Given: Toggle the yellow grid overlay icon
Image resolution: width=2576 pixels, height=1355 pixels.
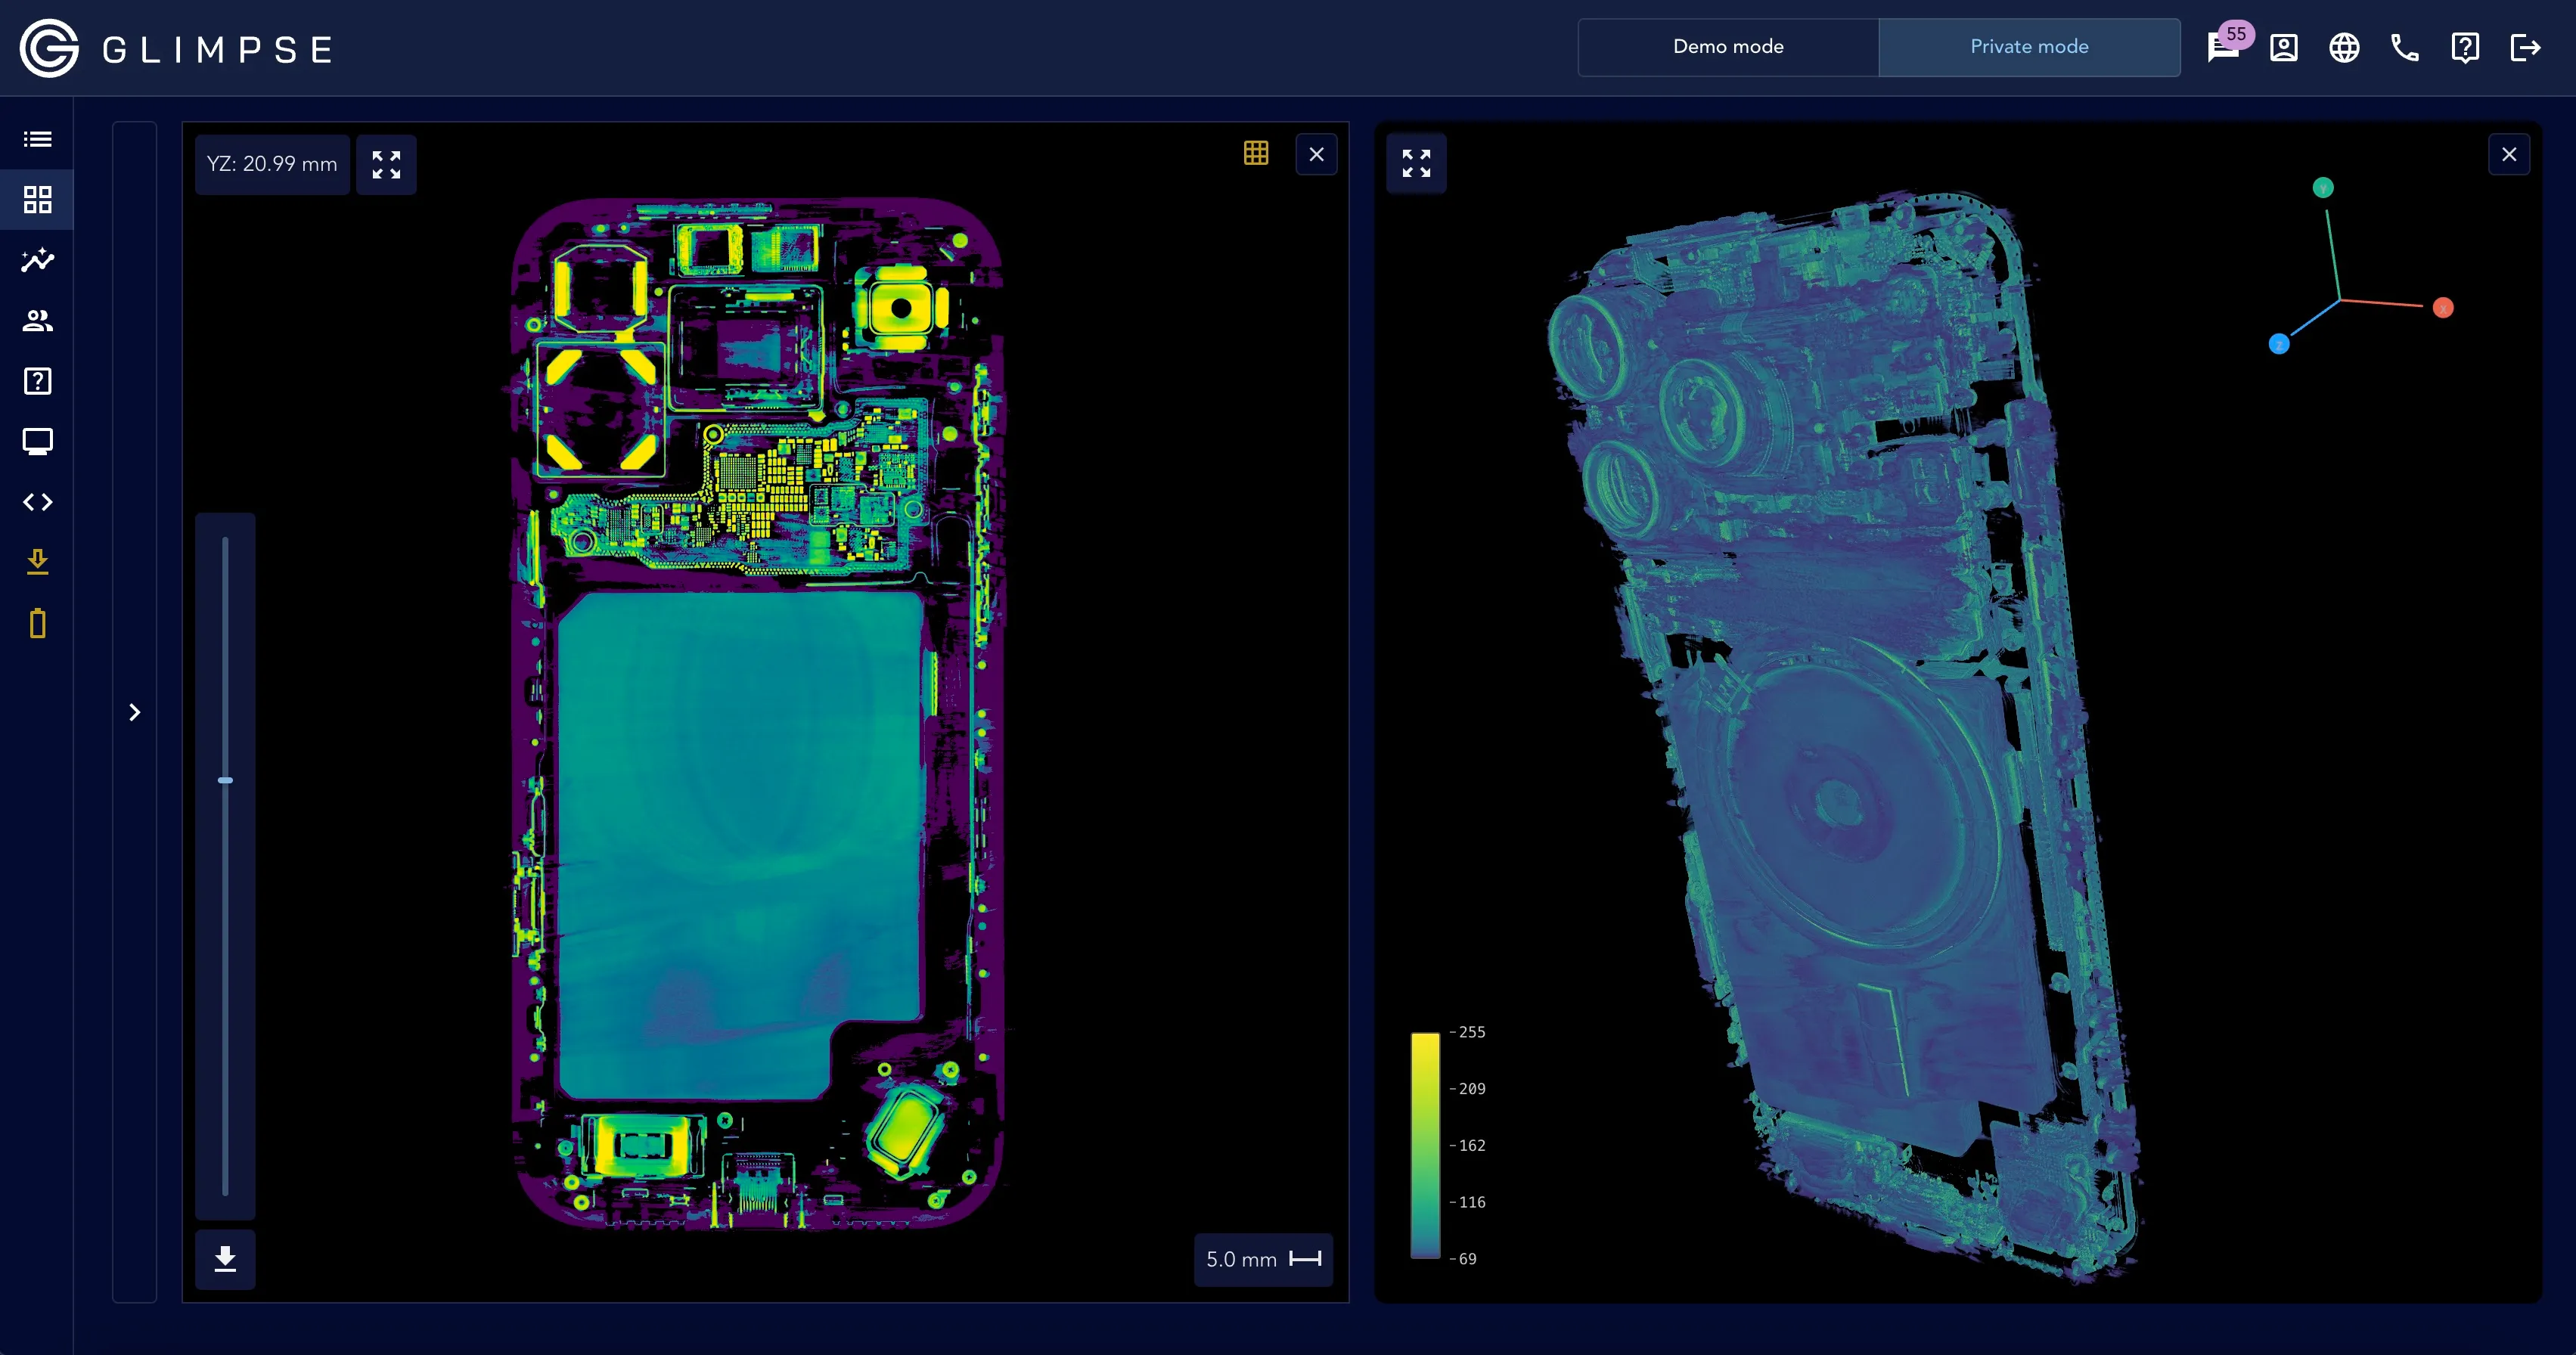Looking at the screenshot, I should [x=1256, y=153].
